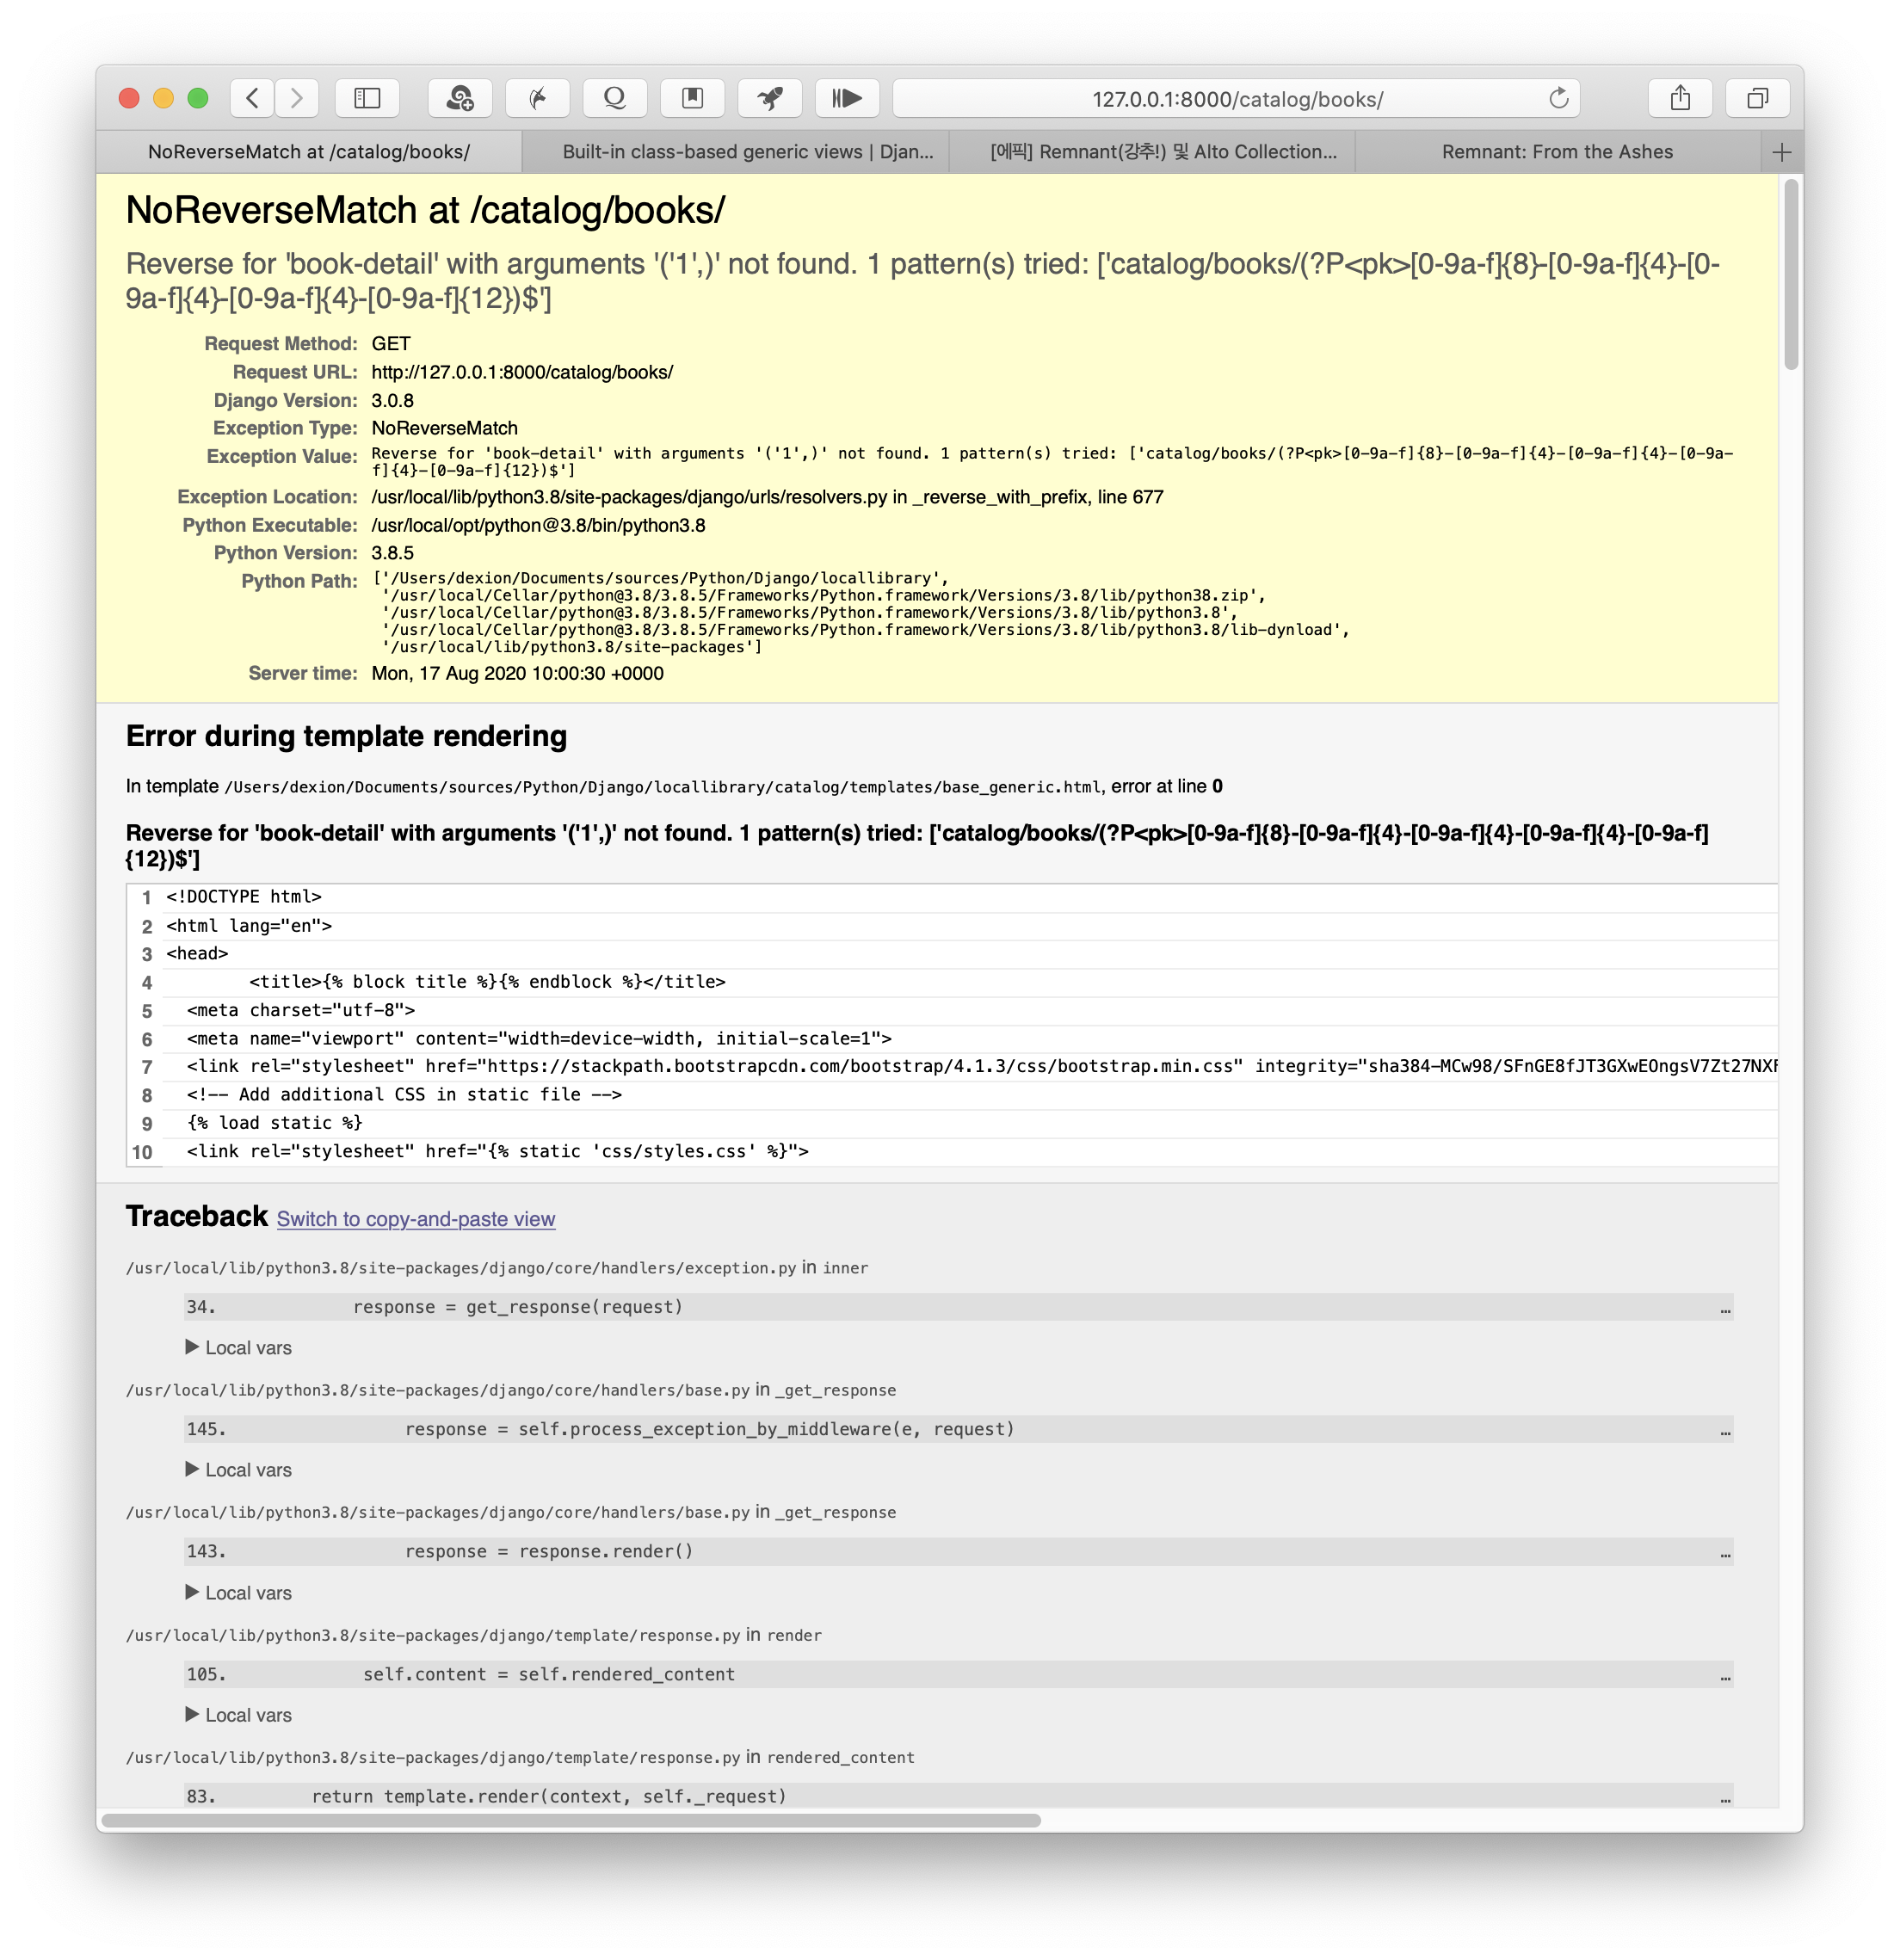This screenshot has height=1960, width=1900.
Task: Switch to Remnant: From the Ashes tab
Action: [x=1556, y=152]
